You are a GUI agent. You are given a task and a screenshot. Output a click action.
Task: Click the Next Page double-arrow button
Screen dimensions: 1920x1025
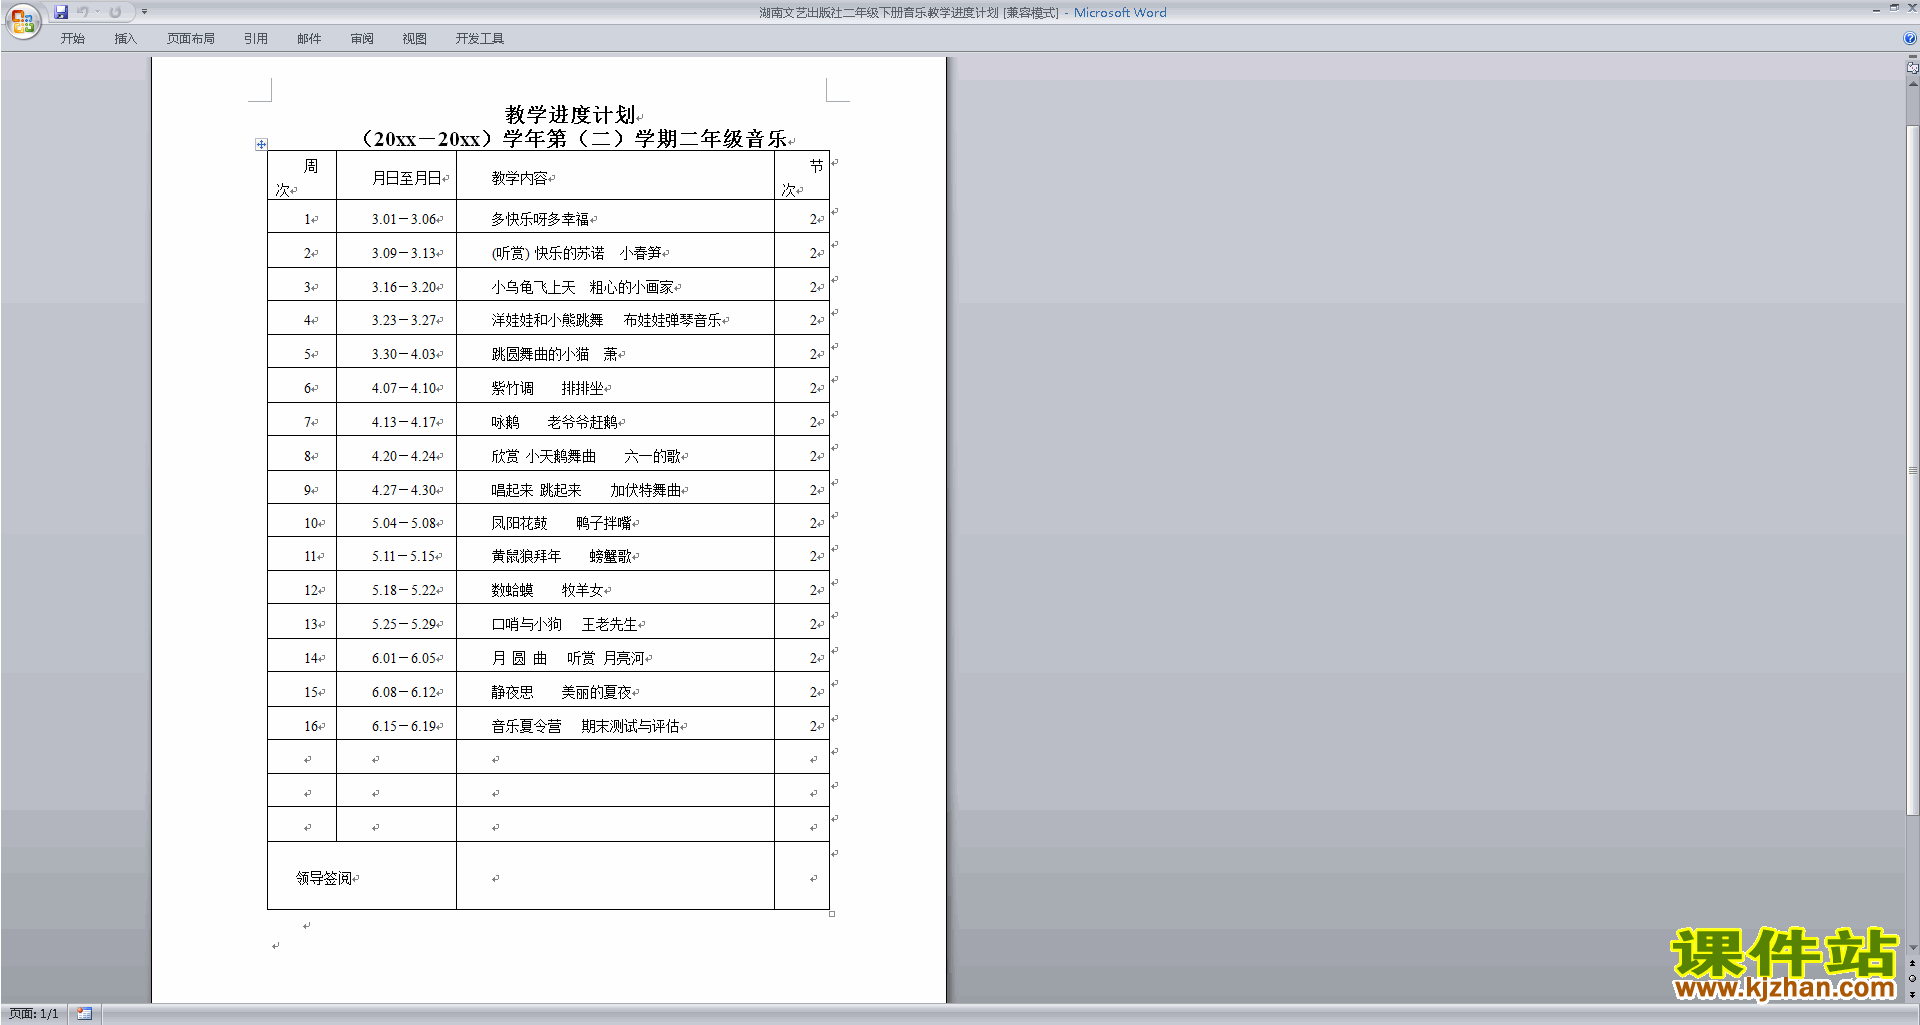1912,994
